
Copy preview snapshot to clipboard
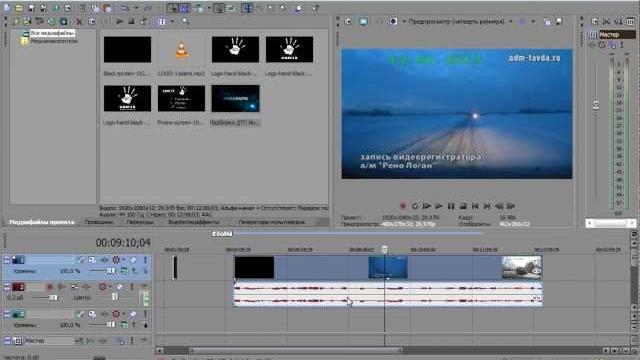point(547,22)
